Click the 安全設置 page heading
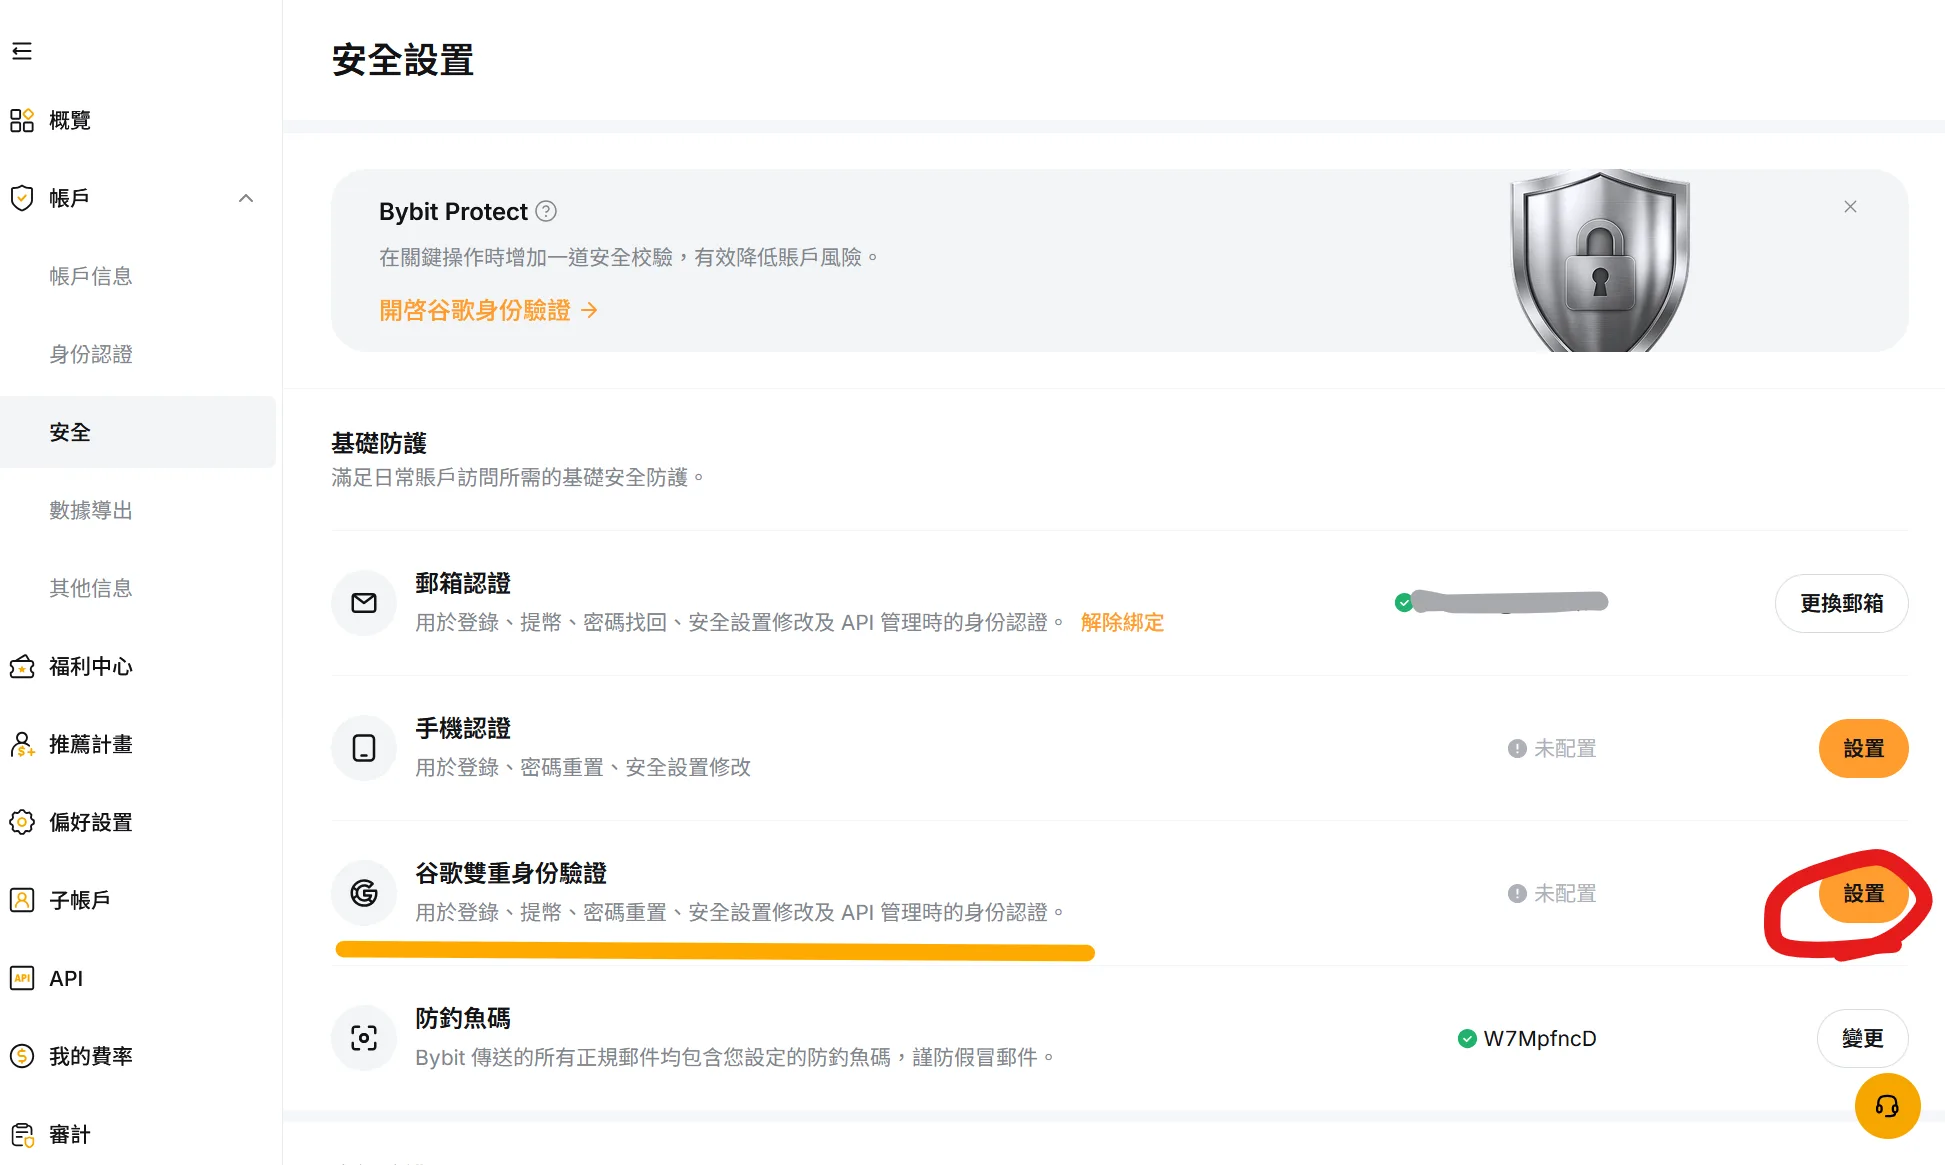 pos(403,60)
